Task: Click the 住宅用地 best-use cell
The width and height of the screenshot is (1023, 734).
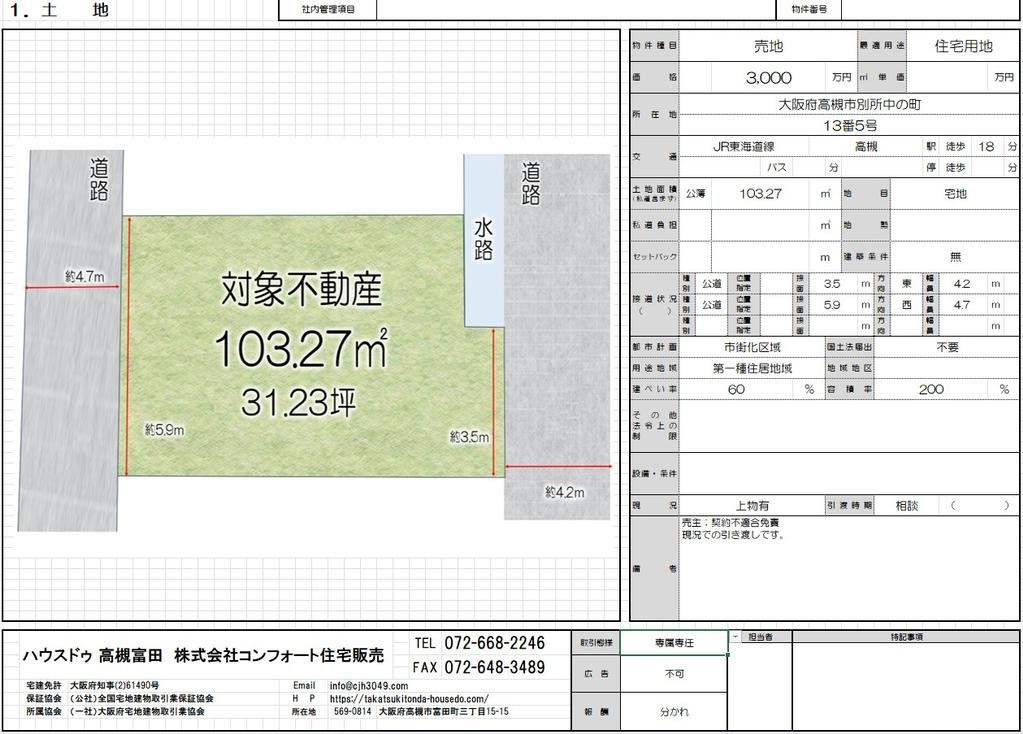Action: 963,46
